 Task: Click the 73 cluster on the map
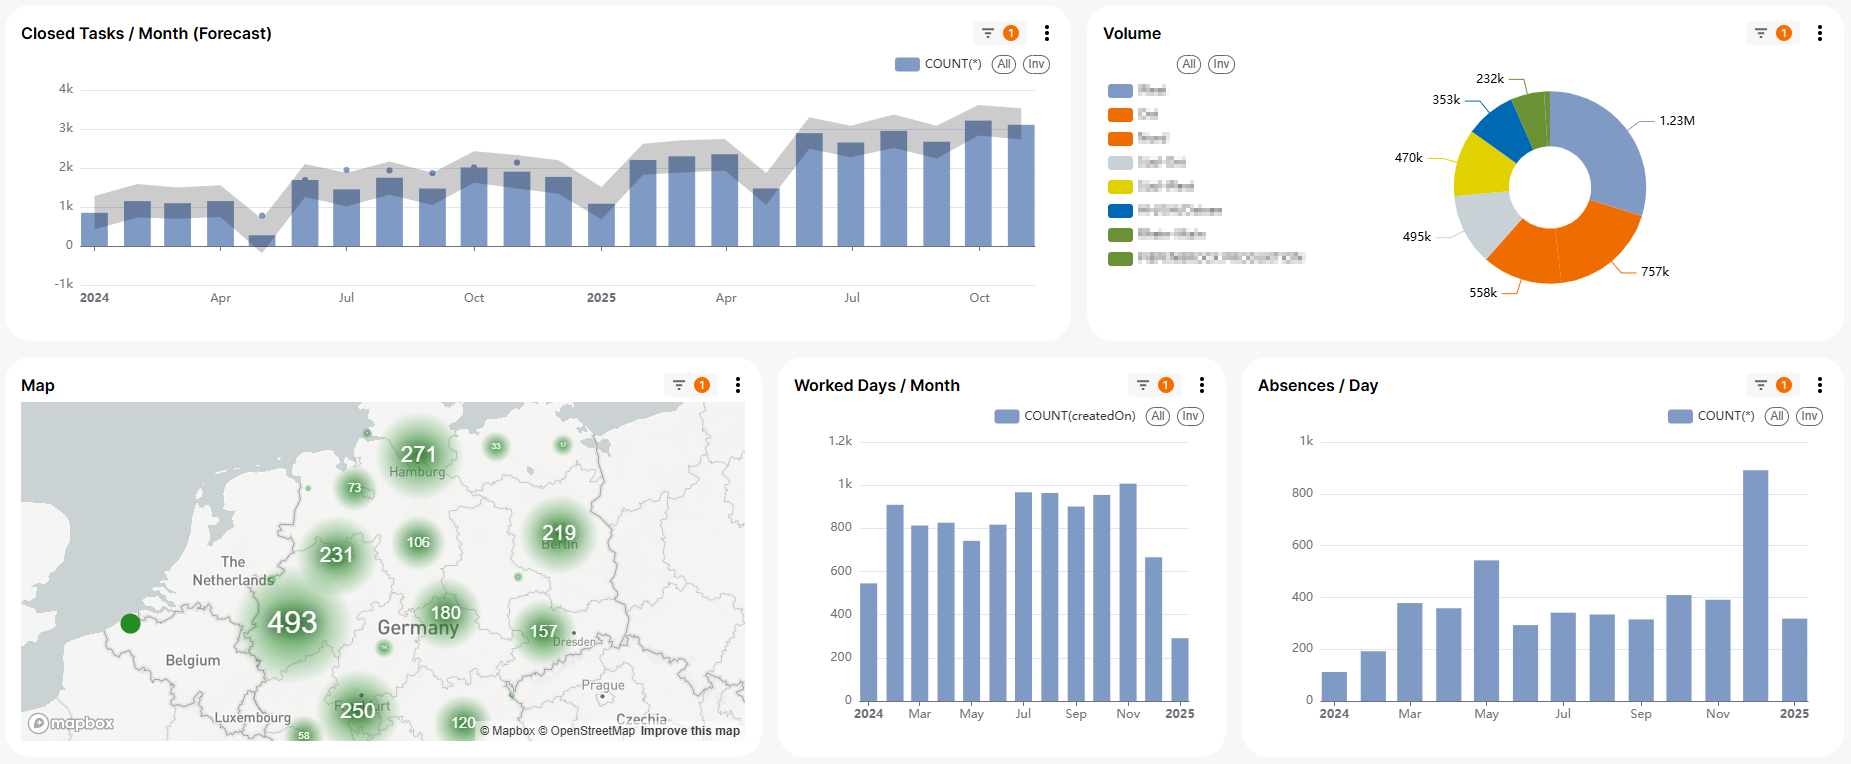tap(354, 488)
